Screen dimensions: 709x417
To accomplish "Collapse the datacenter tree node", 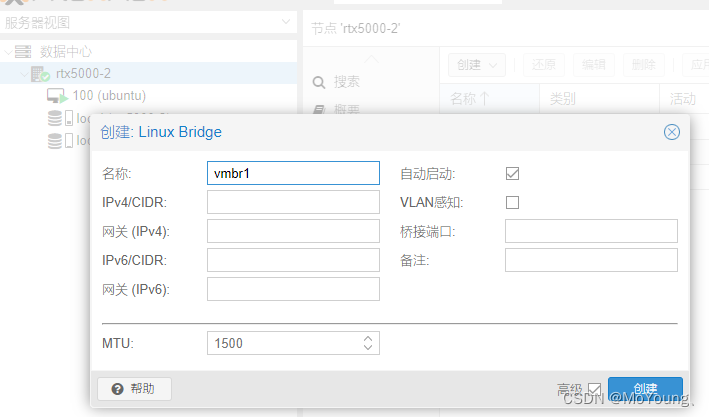I will [x=8, y=52].
